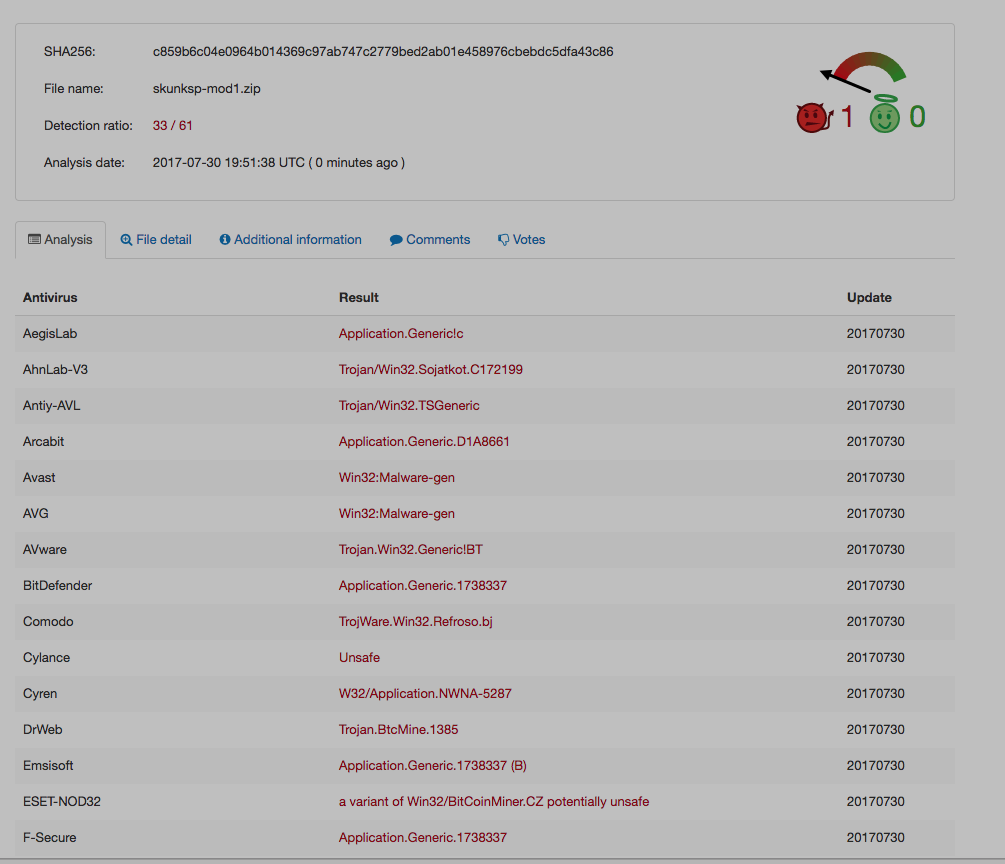
Task: Switch to the File detail tab
Action: tap(156, 240)
